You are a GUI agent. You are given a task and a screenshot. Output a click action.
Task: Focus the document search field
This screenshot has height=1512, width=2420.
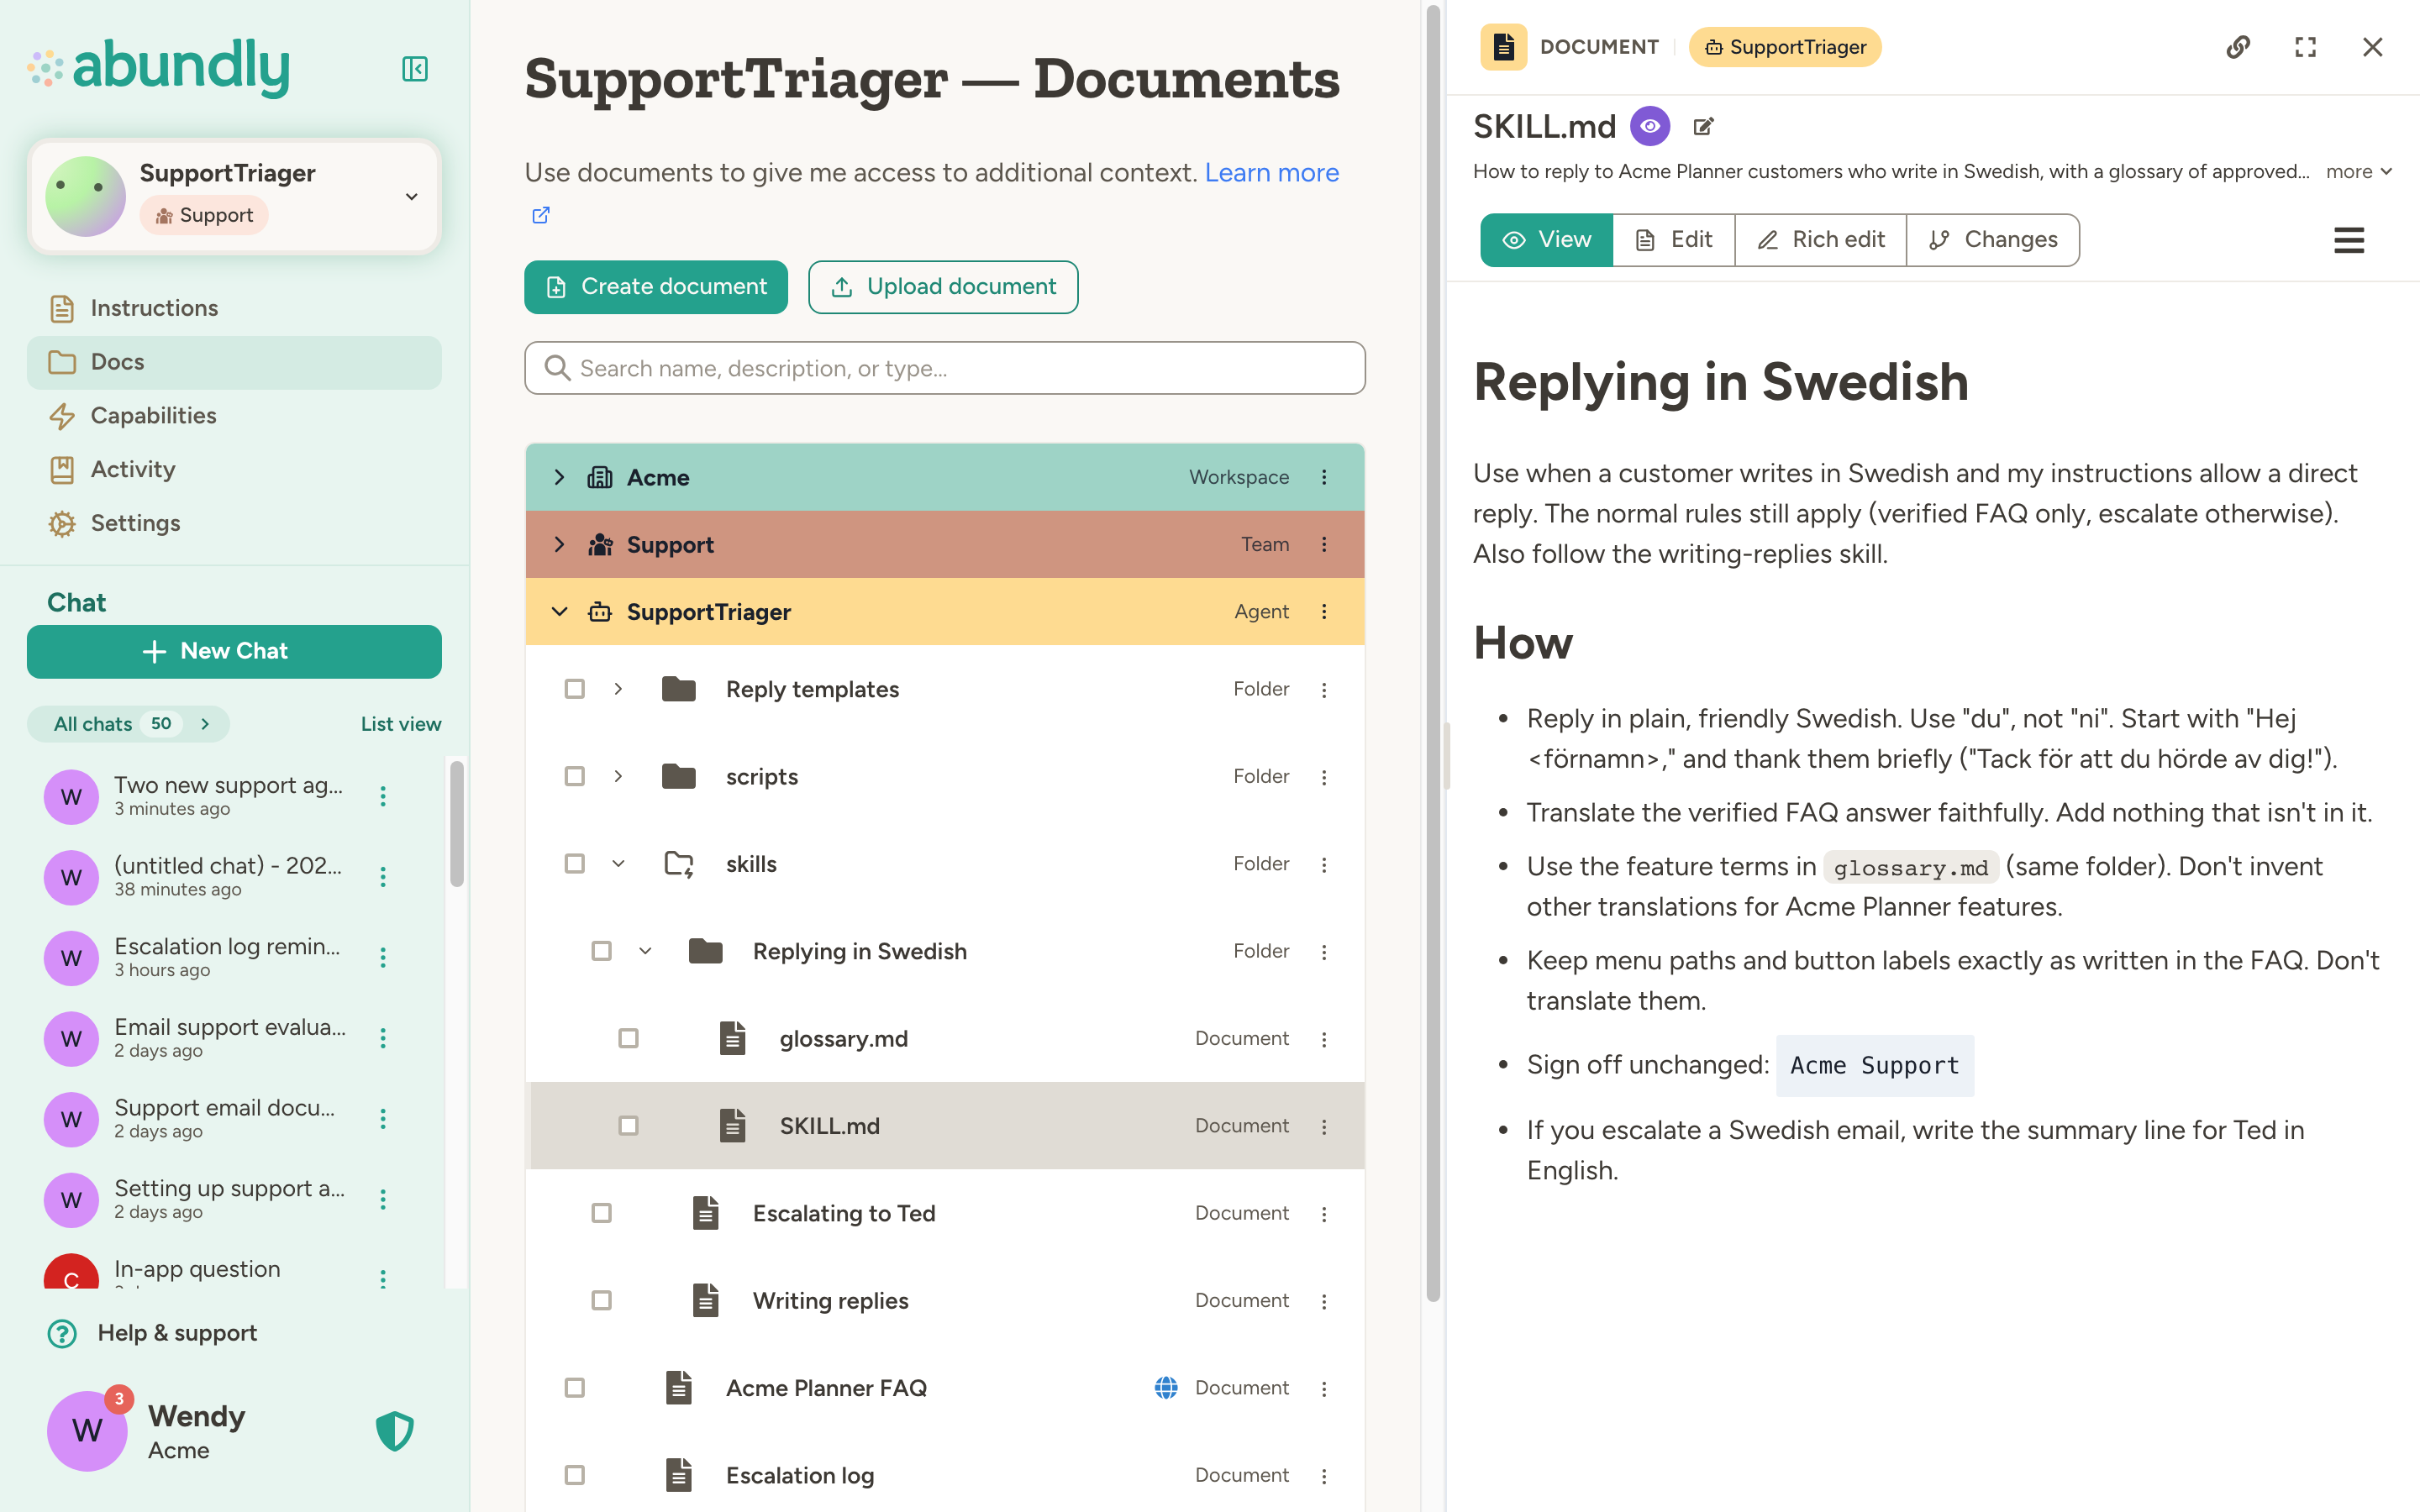coord(944,368)
